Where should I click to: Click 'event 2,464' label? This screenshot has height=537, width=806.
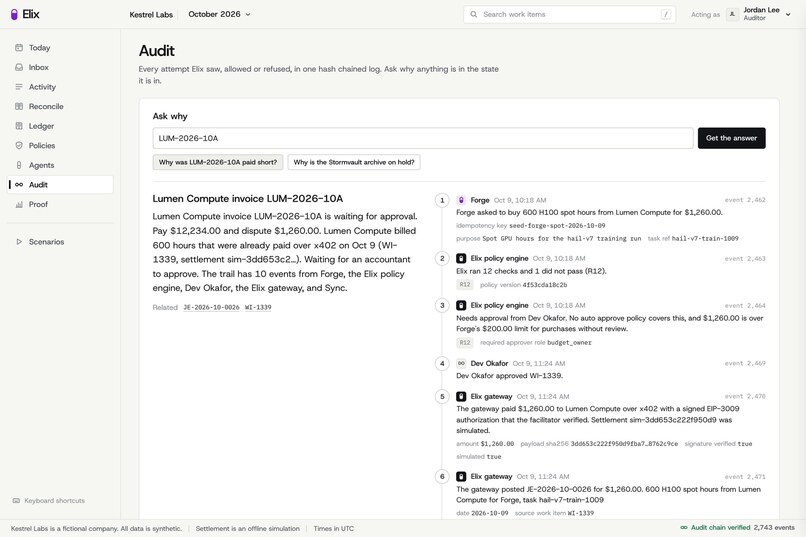coord(745,306)
